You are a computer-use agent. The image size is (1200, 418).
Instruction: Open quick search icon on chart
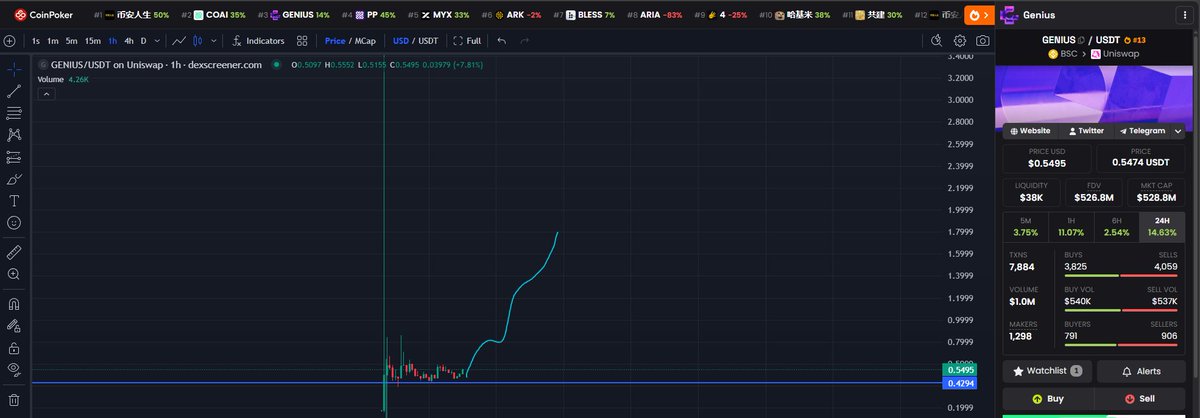click(x=936, y=41)
